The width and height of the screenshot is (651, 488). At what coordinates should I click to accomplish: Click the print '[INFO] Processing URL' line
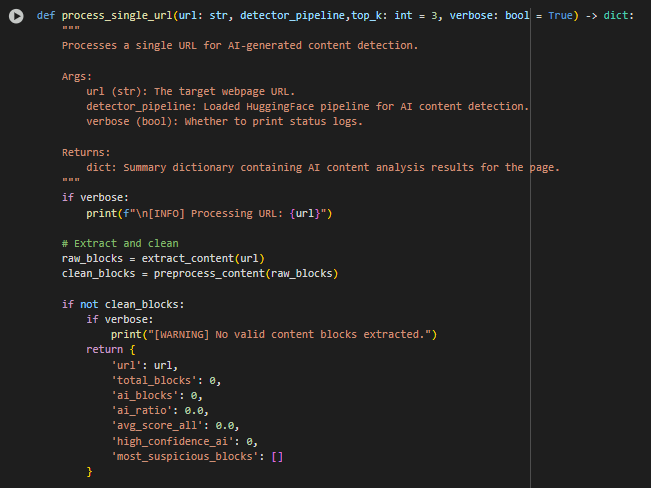pyautogui.click(x=209, y=213)
